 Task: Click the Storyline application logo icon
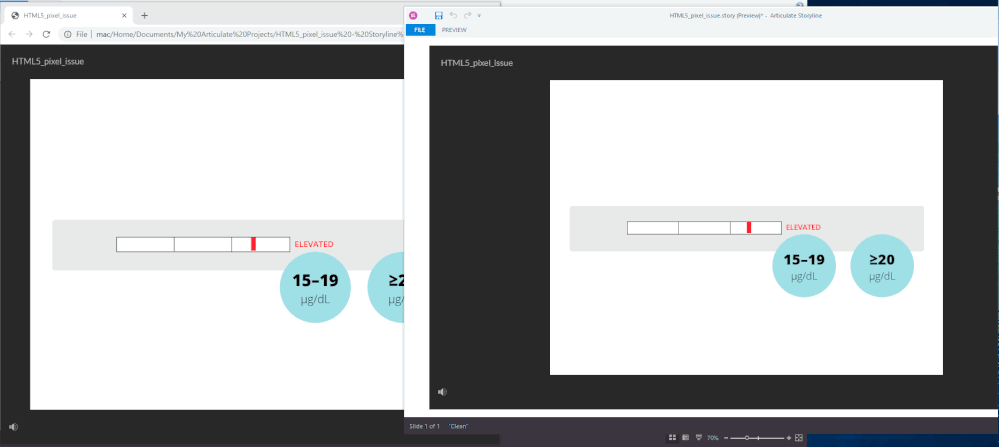pyautogui.click(x=413, y=15)
